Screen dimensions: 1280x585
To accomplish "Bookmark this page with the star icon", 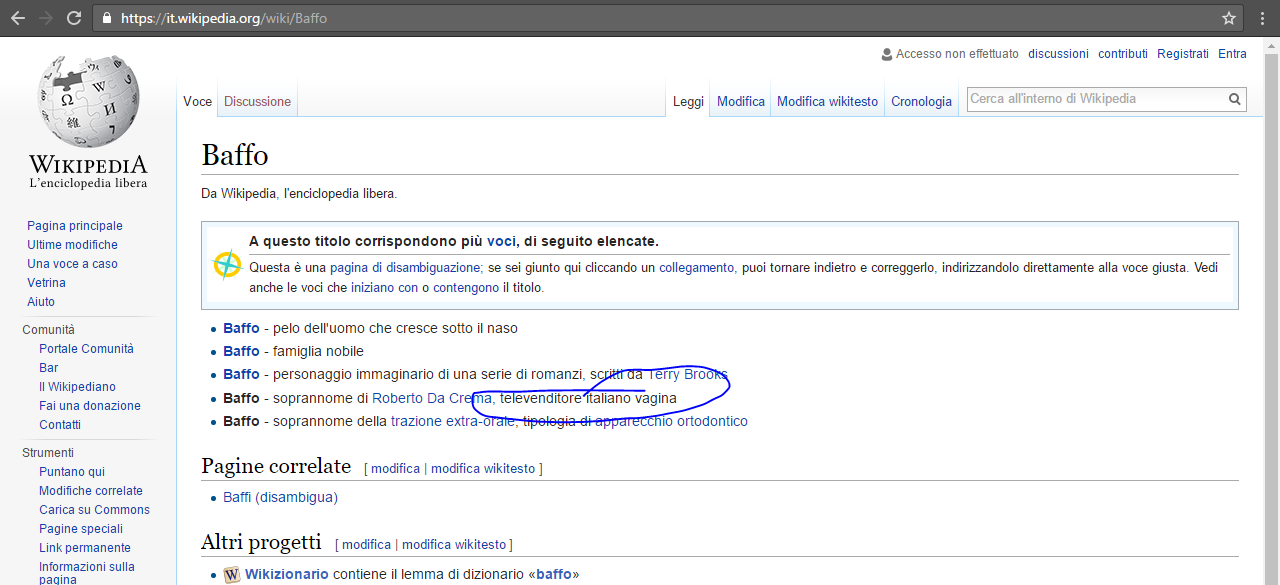I will [x=1229, y=18].
